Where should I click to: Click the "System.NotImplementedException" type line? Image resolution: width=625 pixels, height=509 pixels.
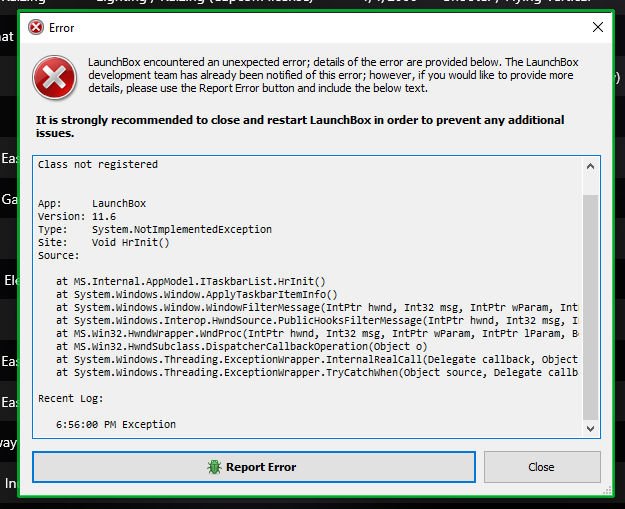tap(155, 230)
